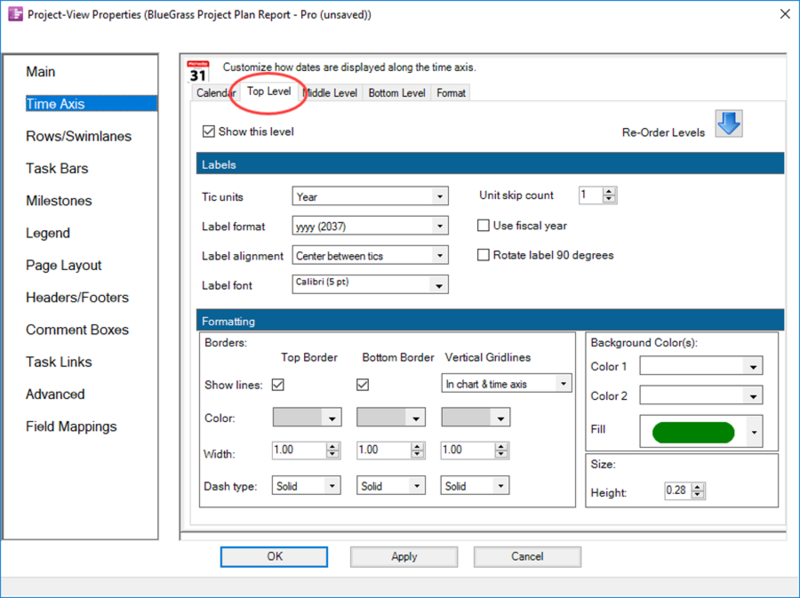Open the Background Color 2 picker
Viewport: 800px width, 598px height.
(x=701, y=395)
